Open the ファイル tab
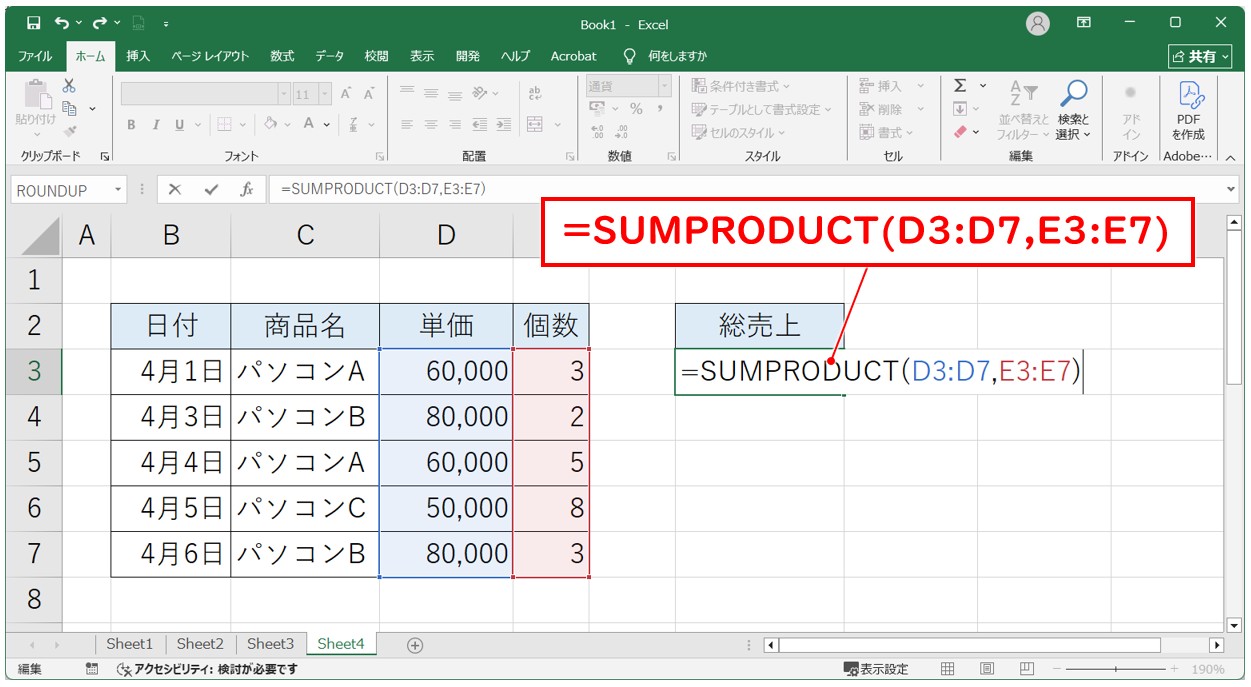Viewport: 1251px width, 687px height. pos(35,56)
